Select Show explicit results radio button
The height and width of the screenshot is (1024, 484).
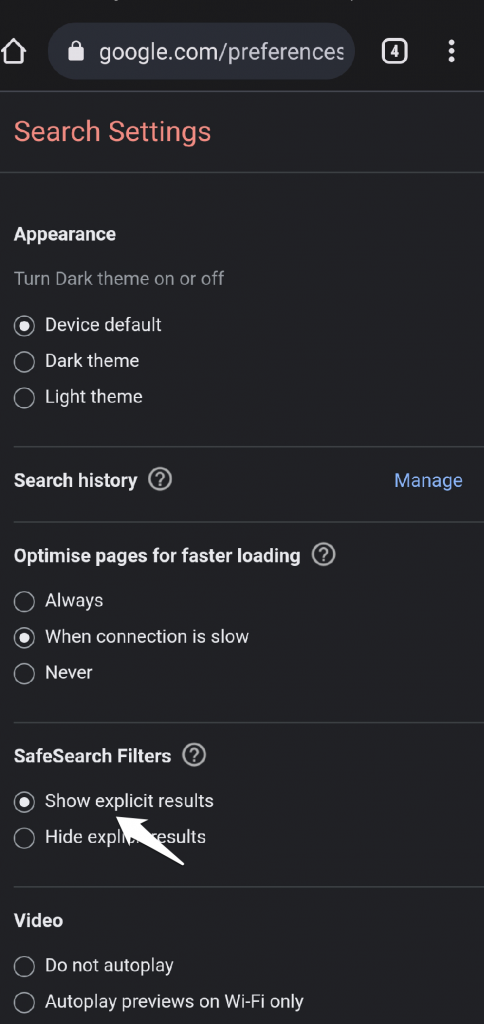coord(24,801)
